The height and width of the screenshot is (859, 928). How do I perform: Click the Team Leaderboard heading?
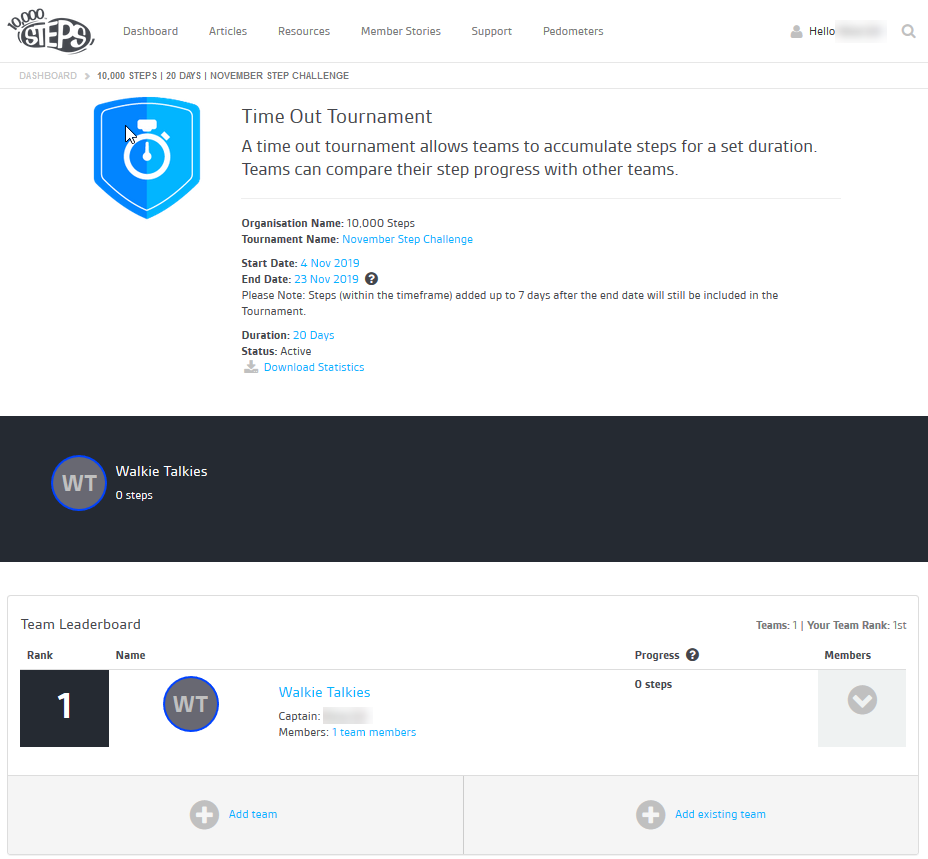(81, 625)
